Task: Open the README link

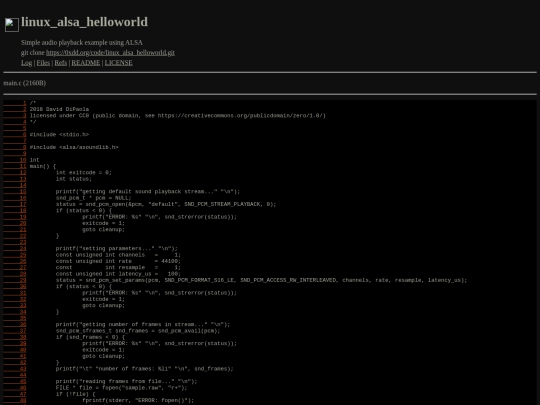Action: tap(86, 63)
